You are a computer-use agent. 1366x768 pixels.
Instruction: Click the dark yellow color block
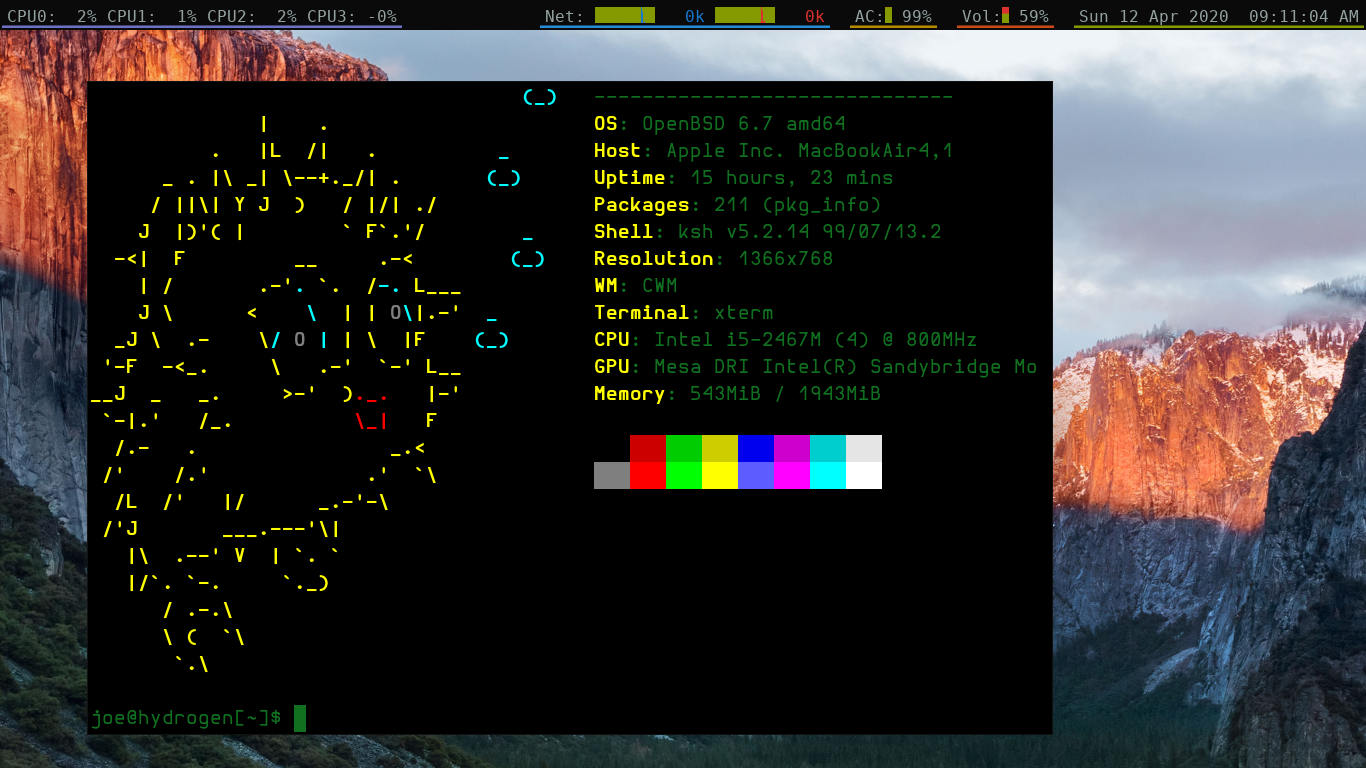pos(720,448)
